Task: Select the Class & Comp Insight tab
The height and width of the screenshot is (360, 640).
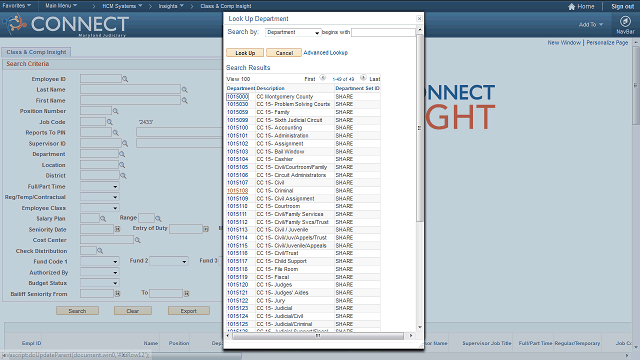Action: 36,52
